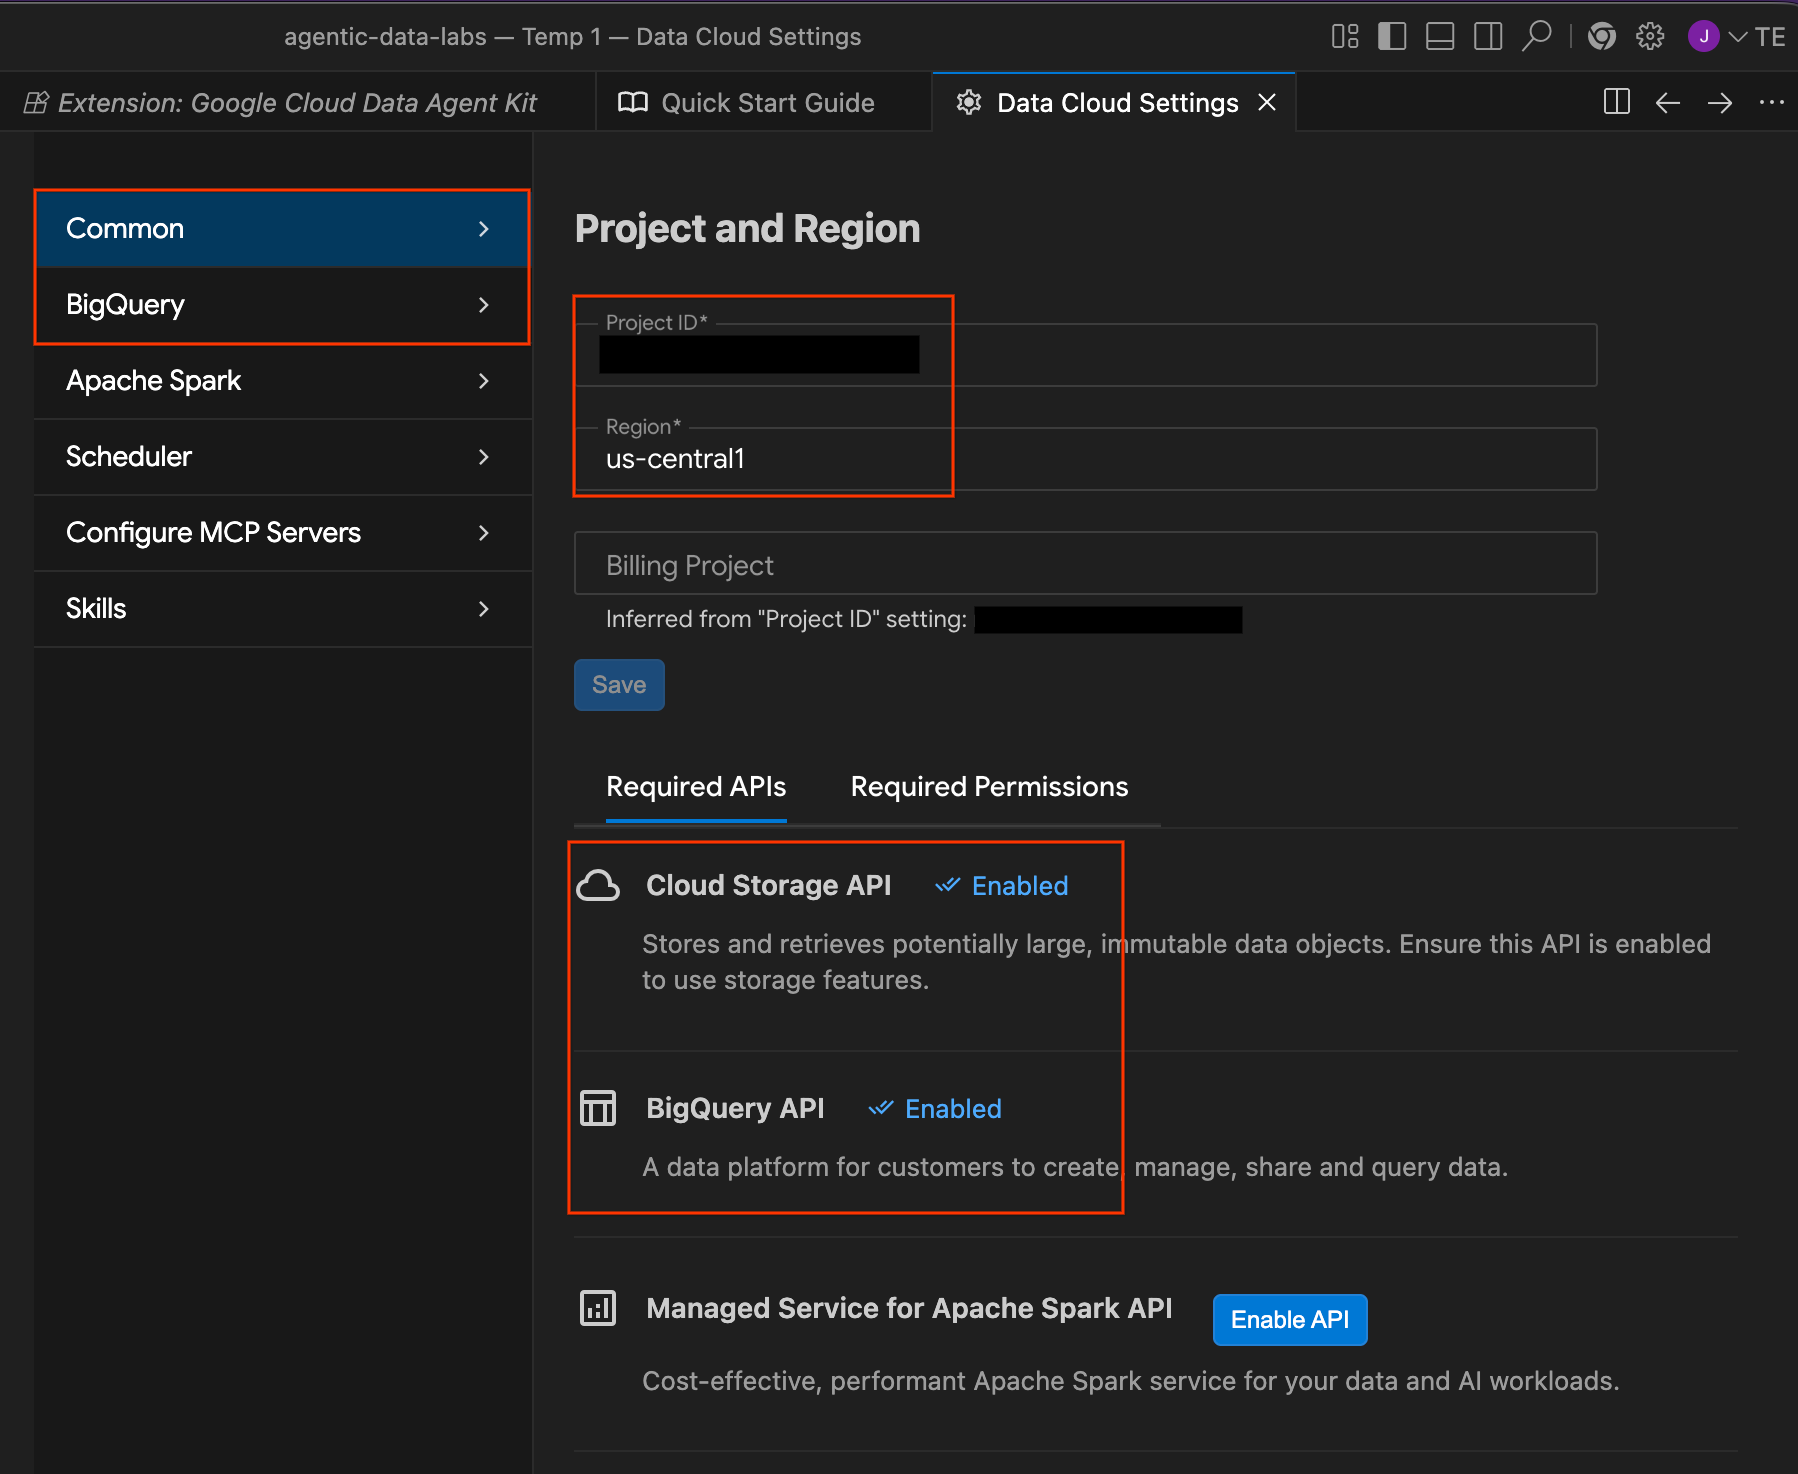This screenshot has height=1474, width=1798.
Task: Go forward with right arrow icon
Action: pos(1720,102)
